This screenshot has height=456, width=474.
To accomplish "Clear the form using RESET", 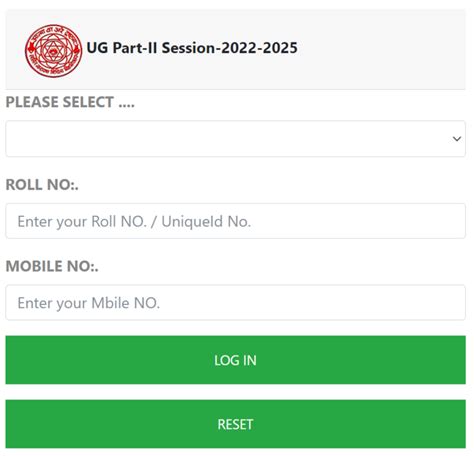I will click(x=236, y=424).
